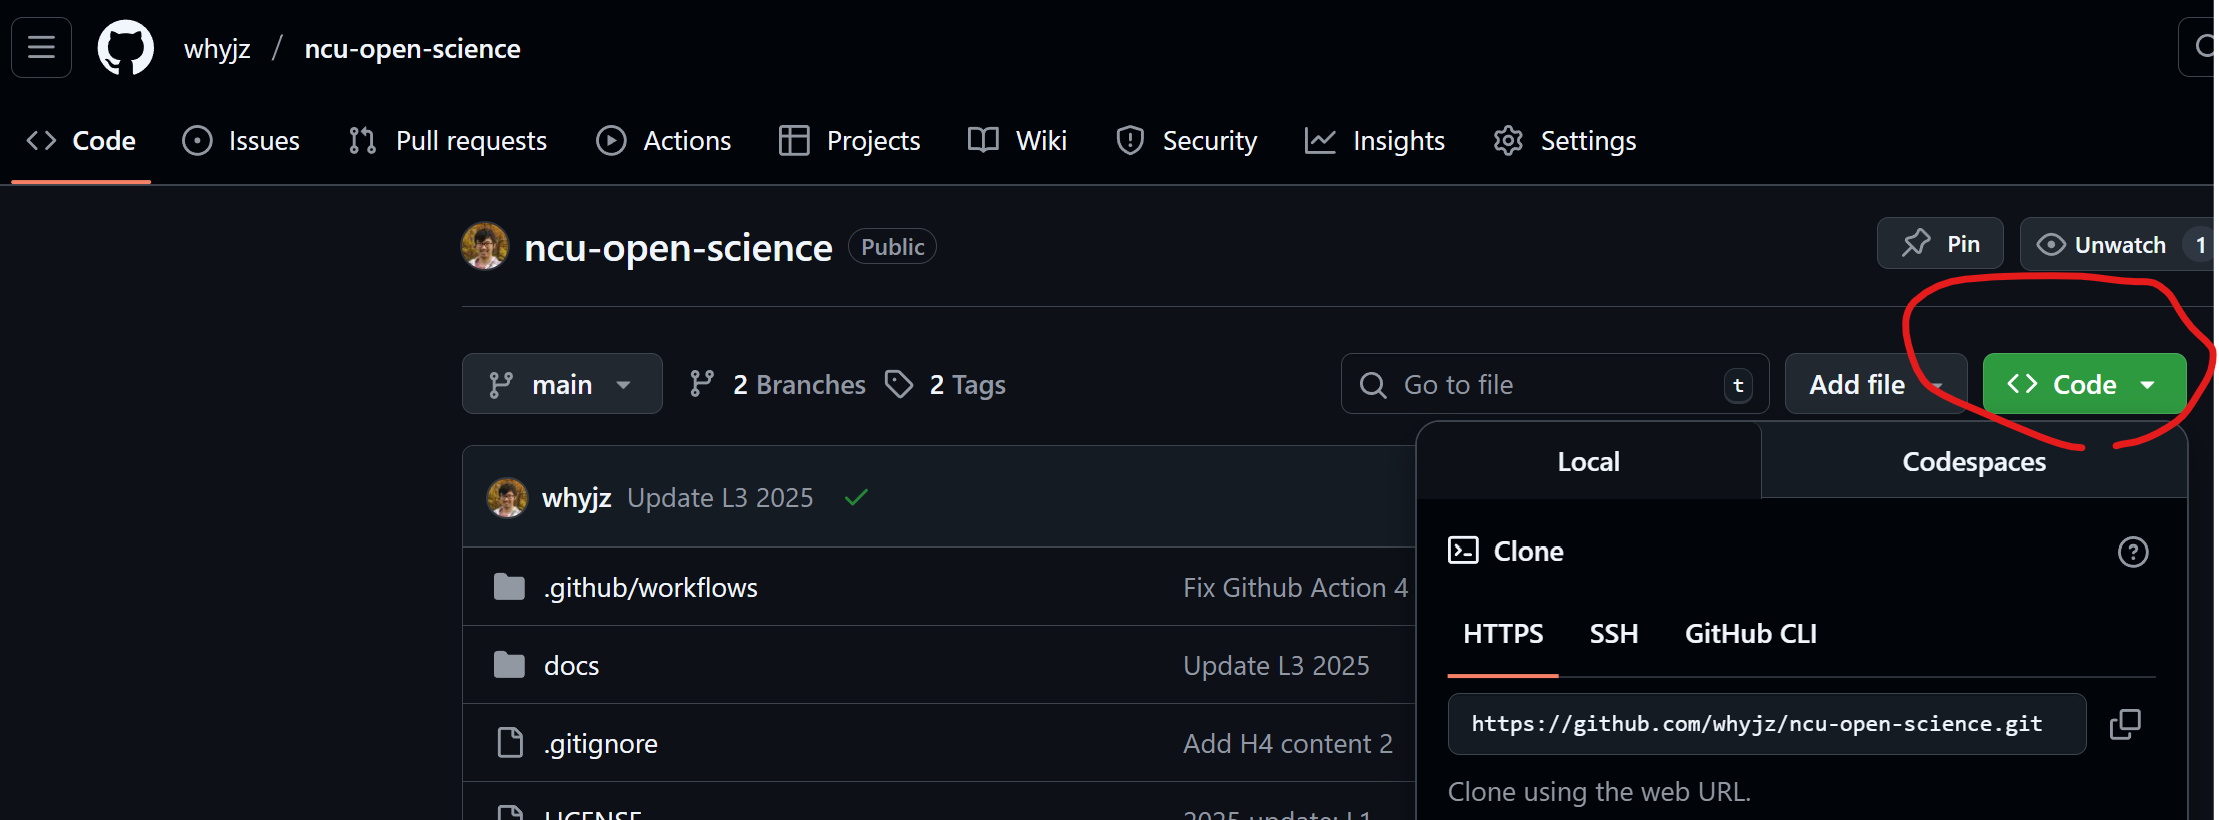Click the repository owner avatar beside title
Screen dimensions: 2219x820
point(485,246)
